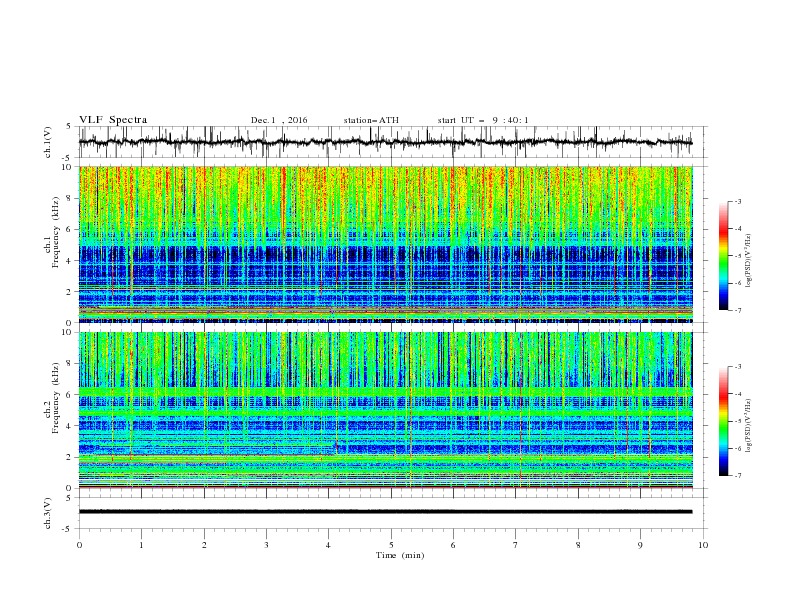Viewport: 792px width, 612px height.
Task: Click tick label '4' on Time axis
Action: tap(329, 545)
